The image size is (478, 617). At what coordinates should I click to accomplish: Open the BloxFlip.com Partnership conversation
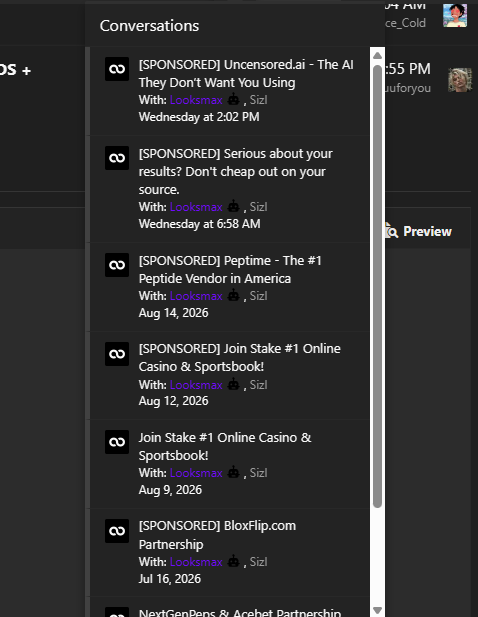pyautogui.click(x=217, y=535)
